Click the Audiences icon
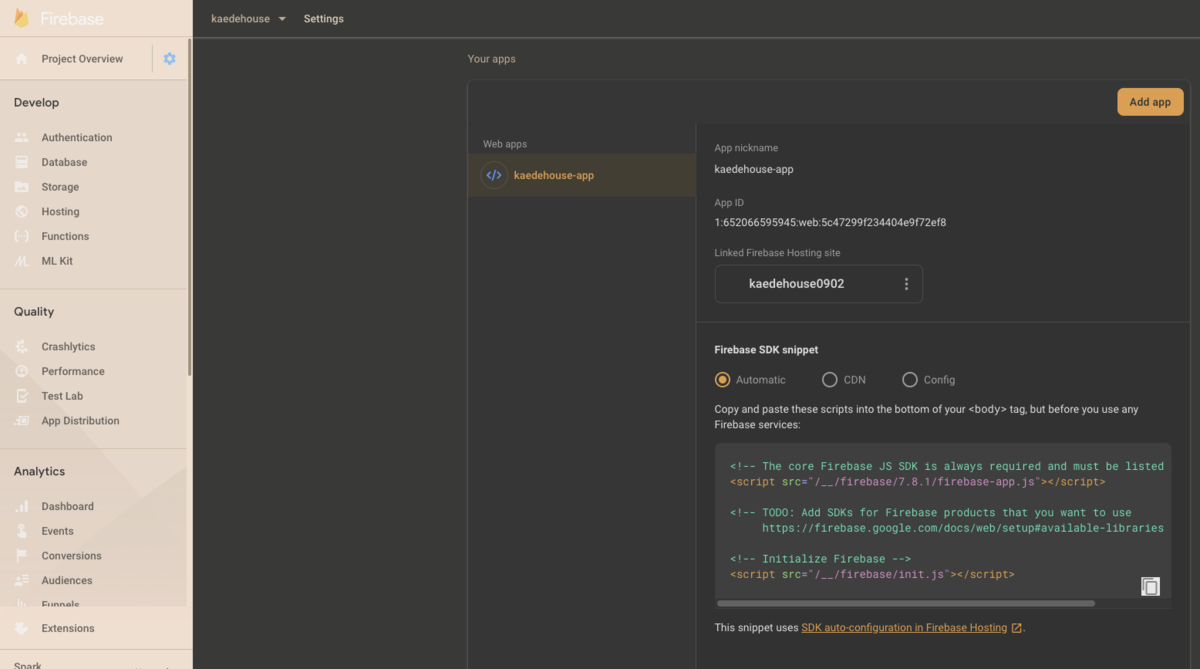Viewport: 1200px width, 669px height. pos(22,581)
